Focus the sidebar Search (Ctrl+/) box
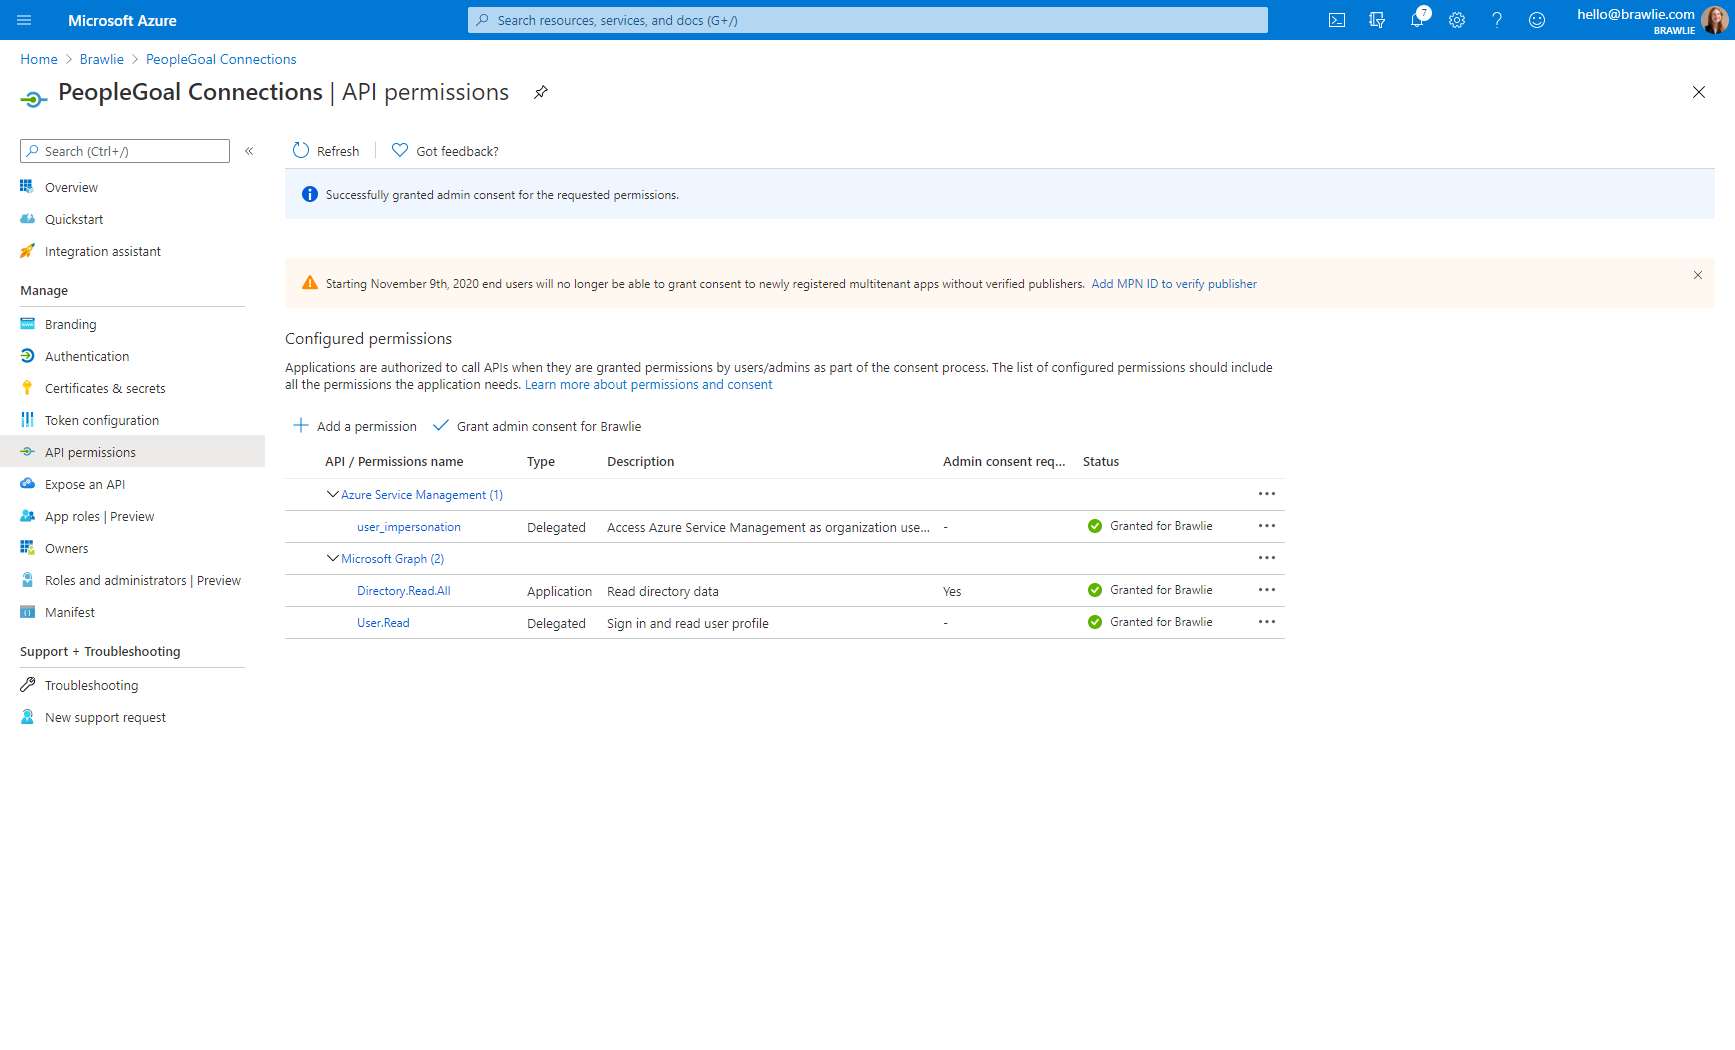The image size is (1735, 1050). click(125, 151)
